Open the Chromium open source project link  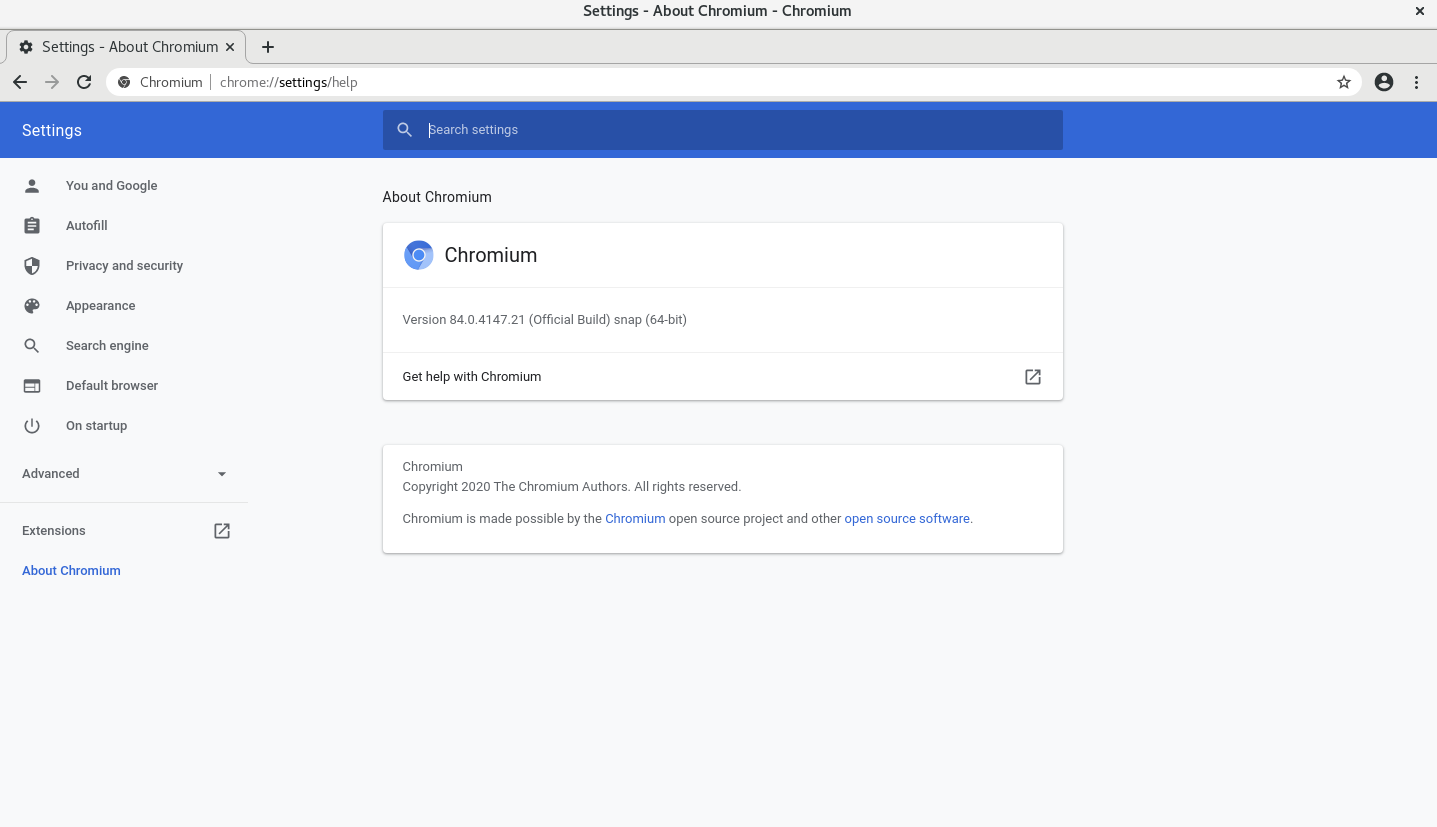(x=635, y=519)
